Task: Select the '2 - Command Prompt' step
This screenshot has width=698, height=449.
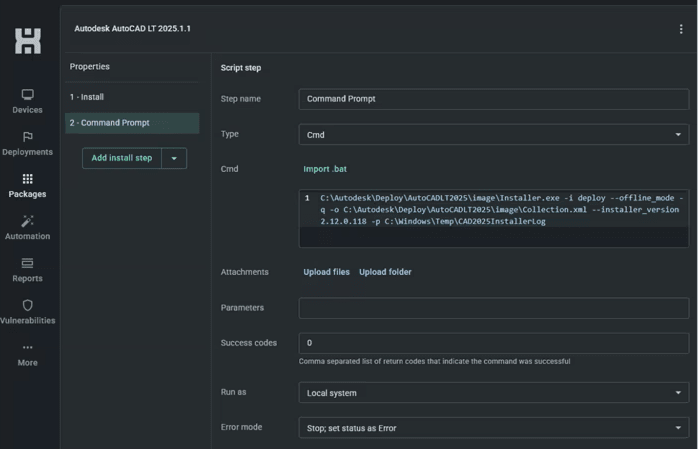Action: (x=132, y=123)
